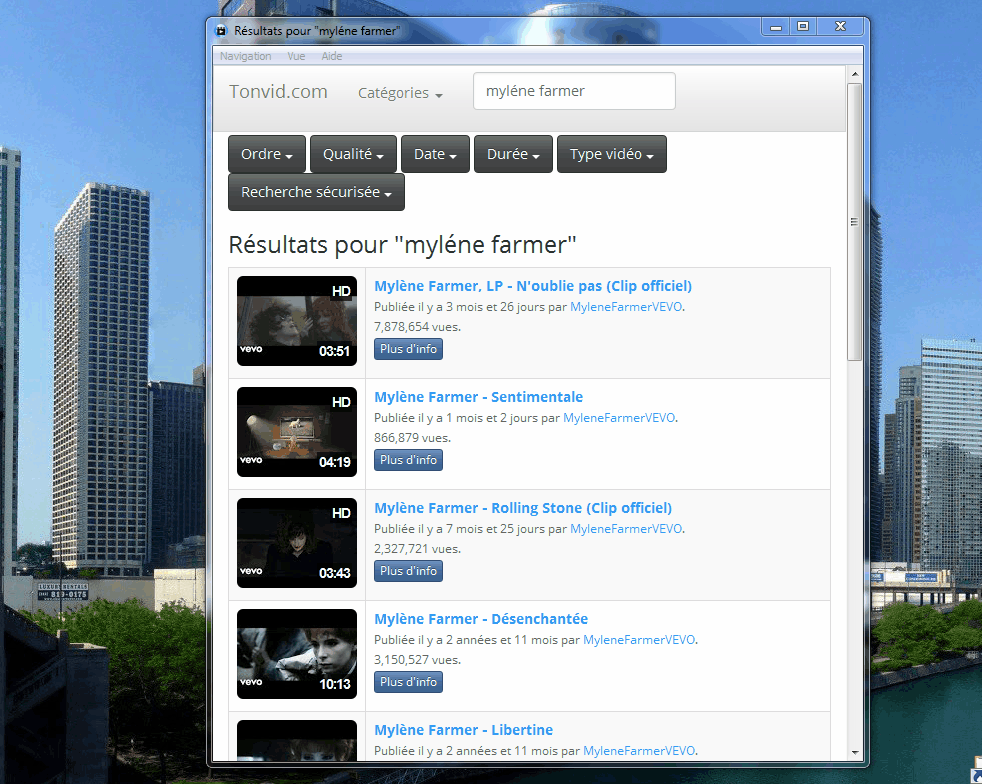
Task: Open N'oublie pas video thumbnail
Action: click(297, 321)
